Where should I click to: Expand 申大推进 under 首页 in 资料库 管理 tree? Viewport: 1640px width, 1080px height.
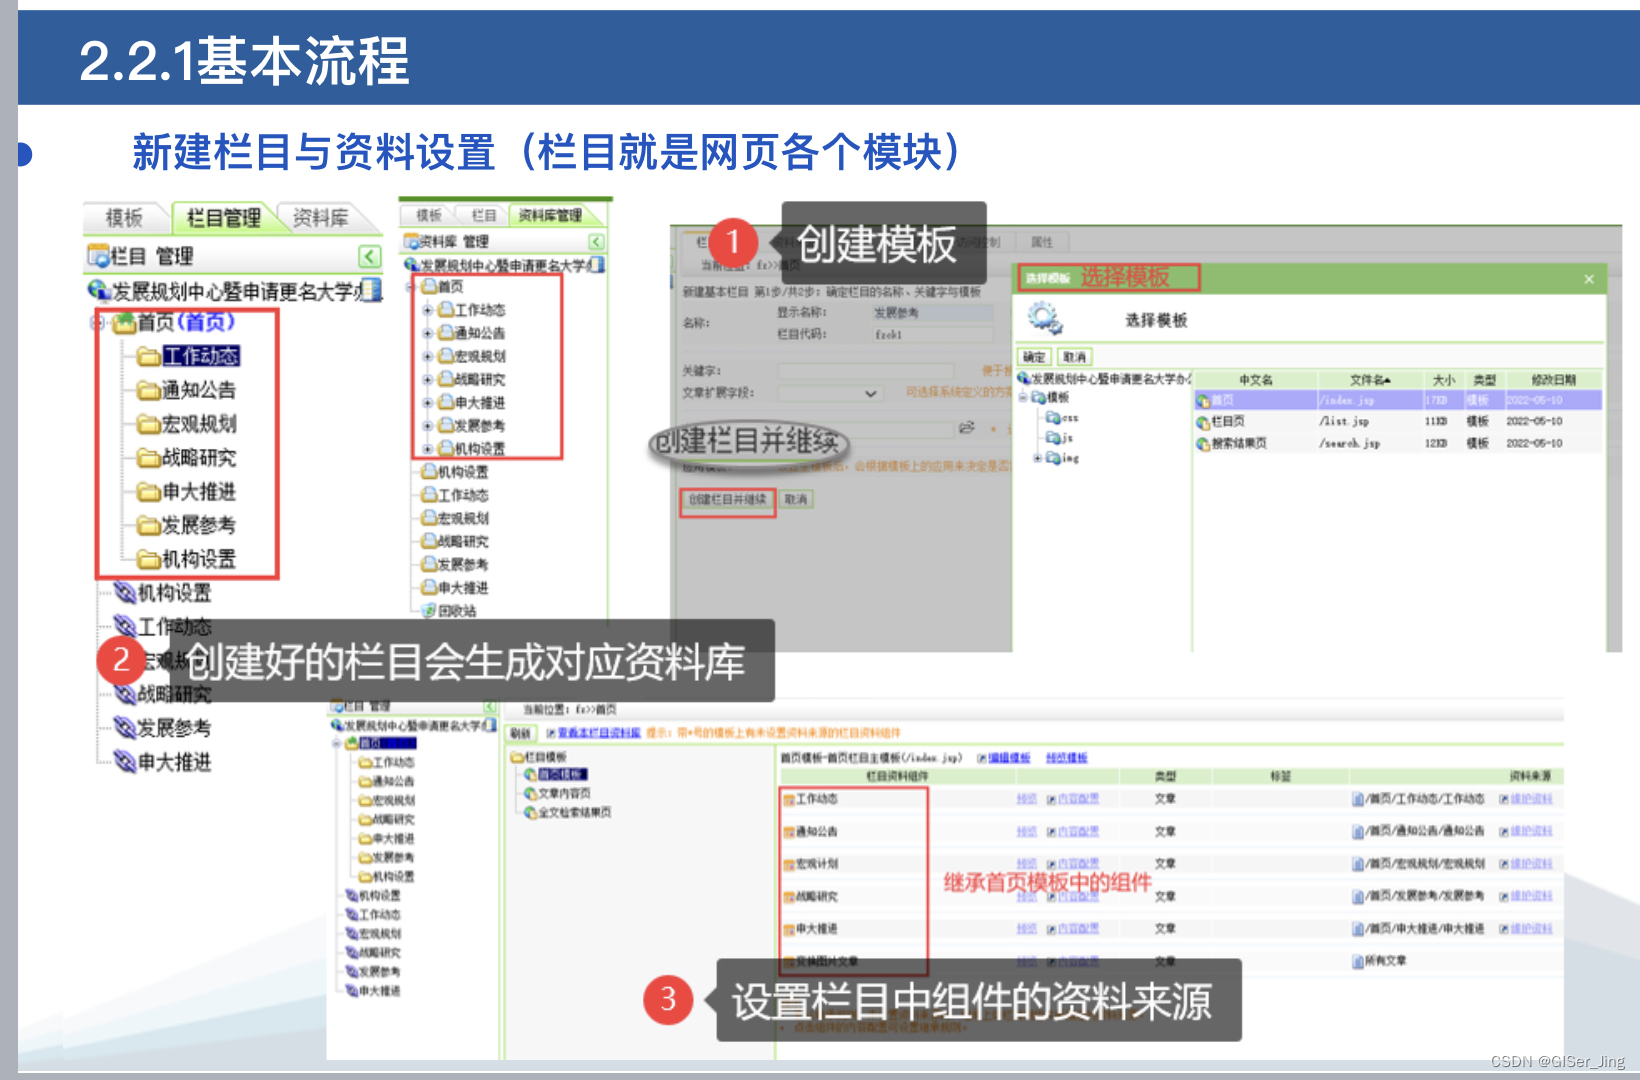click(x=428, y=402)
